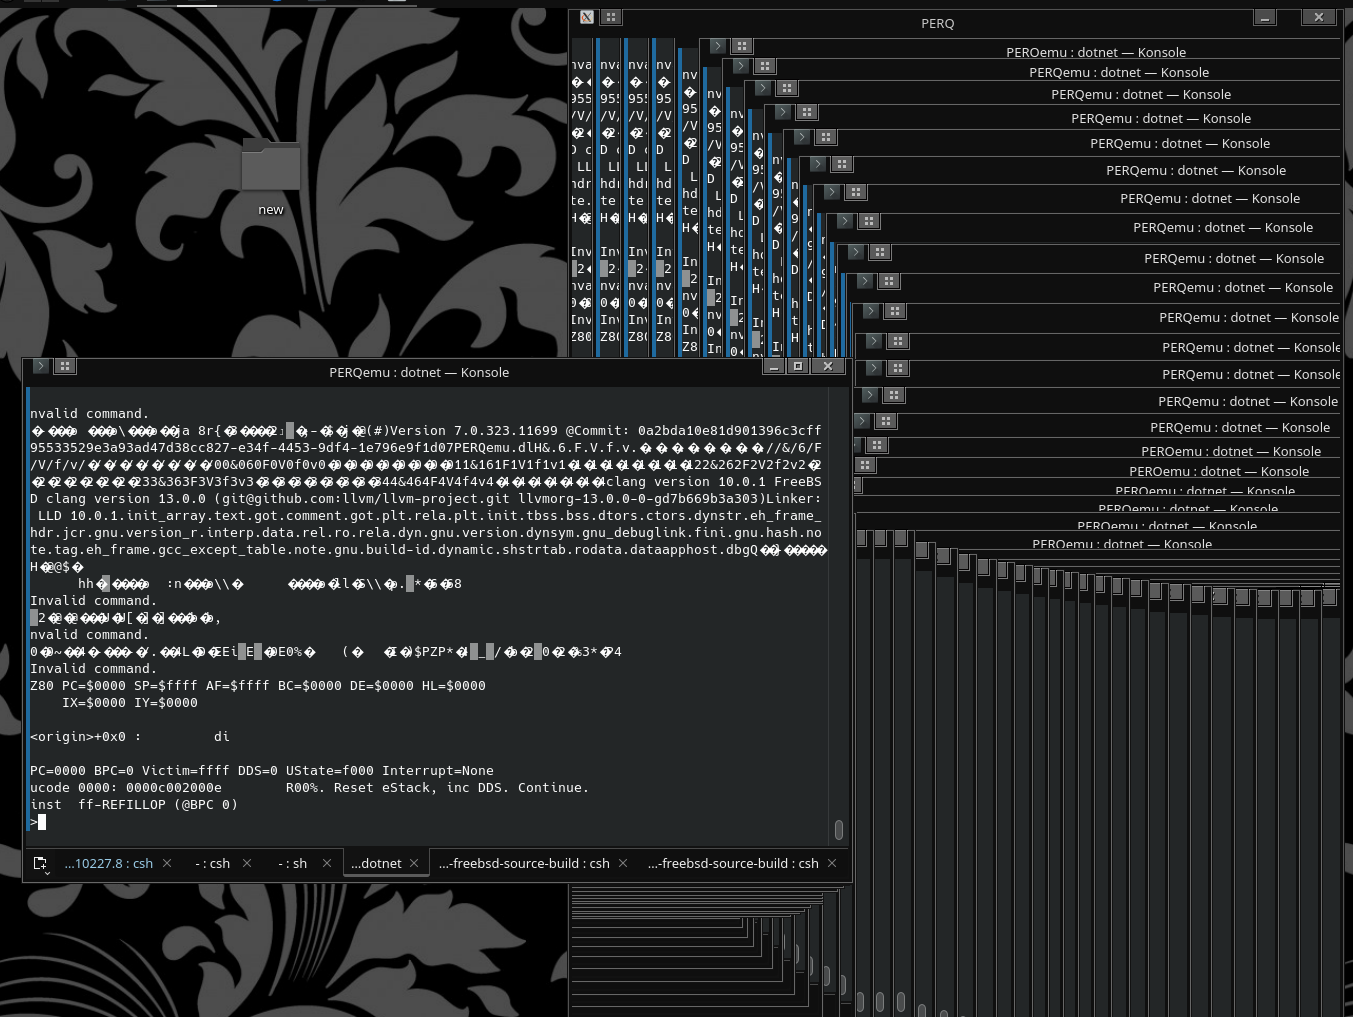The height and width of the screenshot is (1017, 1353).
Task: Open the window menu icon of the front PERQemu Konsole
Action: 41,366
